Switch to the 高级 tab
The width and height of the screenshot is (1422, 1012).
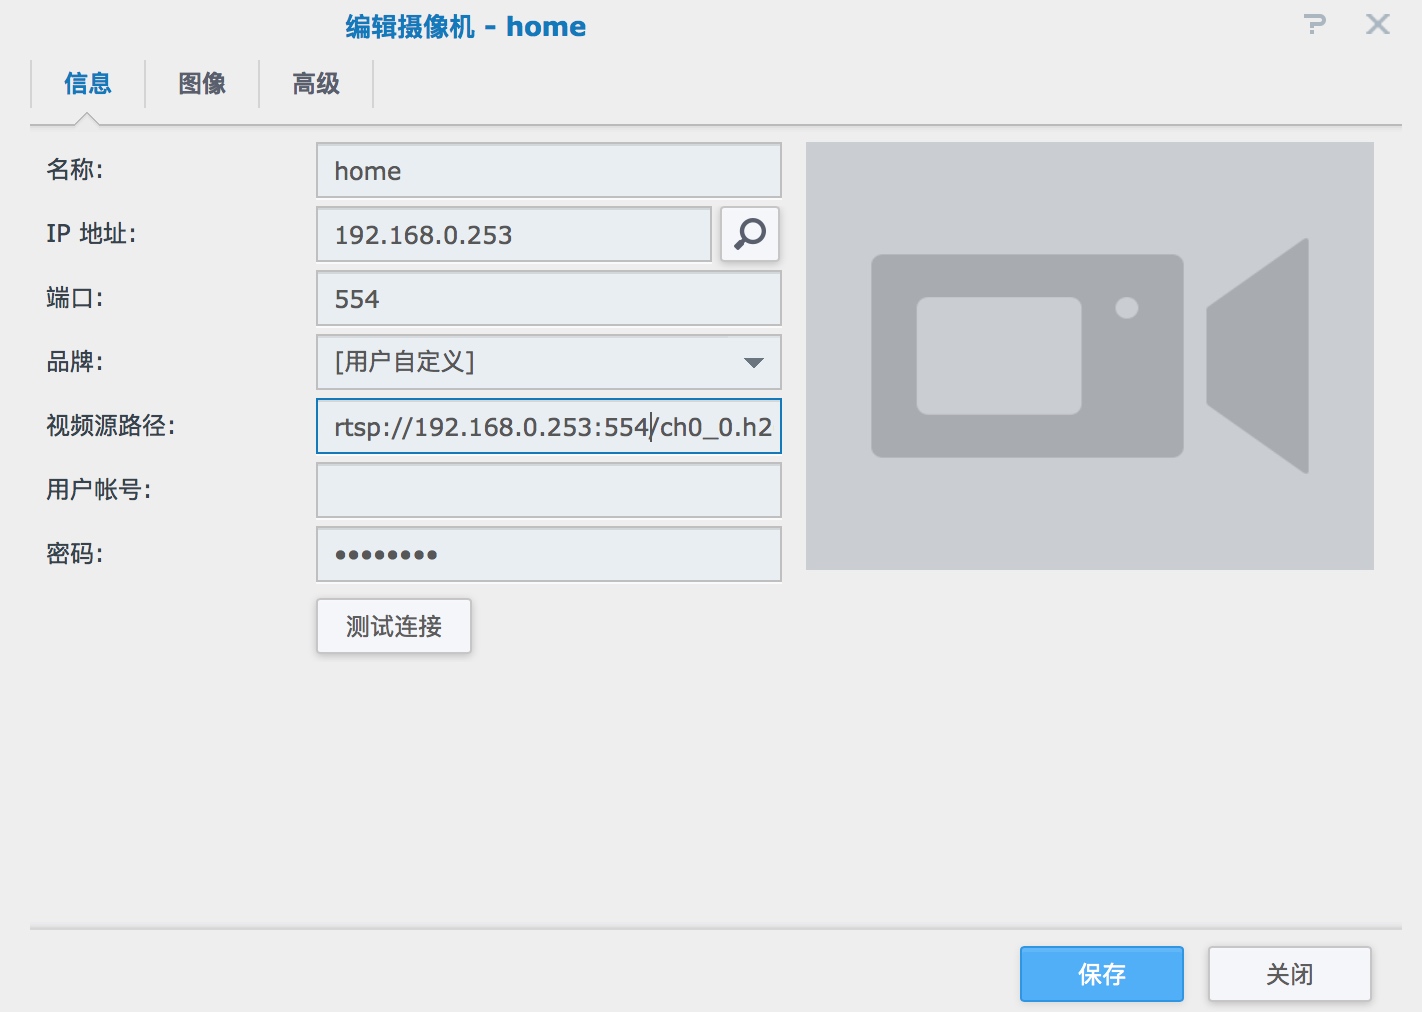[x=316, y=84]
